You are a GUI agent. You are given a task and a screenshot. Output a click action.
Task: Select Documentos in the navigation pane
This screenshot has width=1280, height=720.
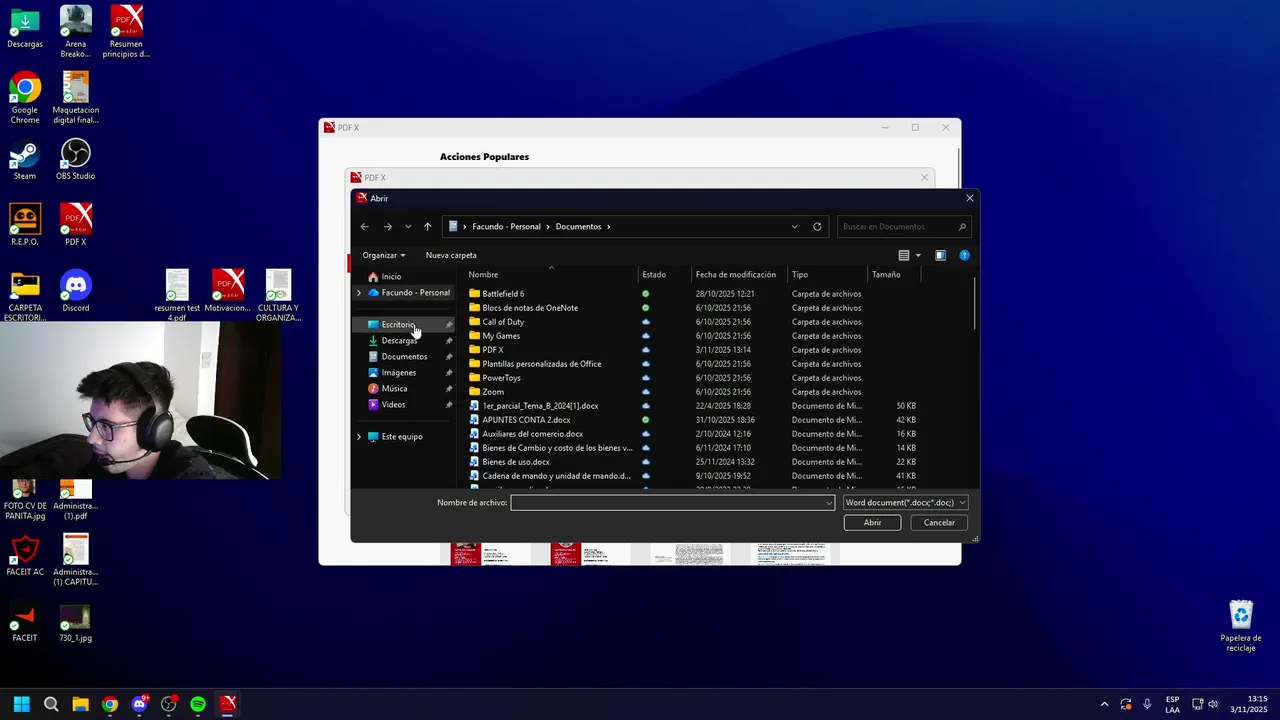coord(404,357)
